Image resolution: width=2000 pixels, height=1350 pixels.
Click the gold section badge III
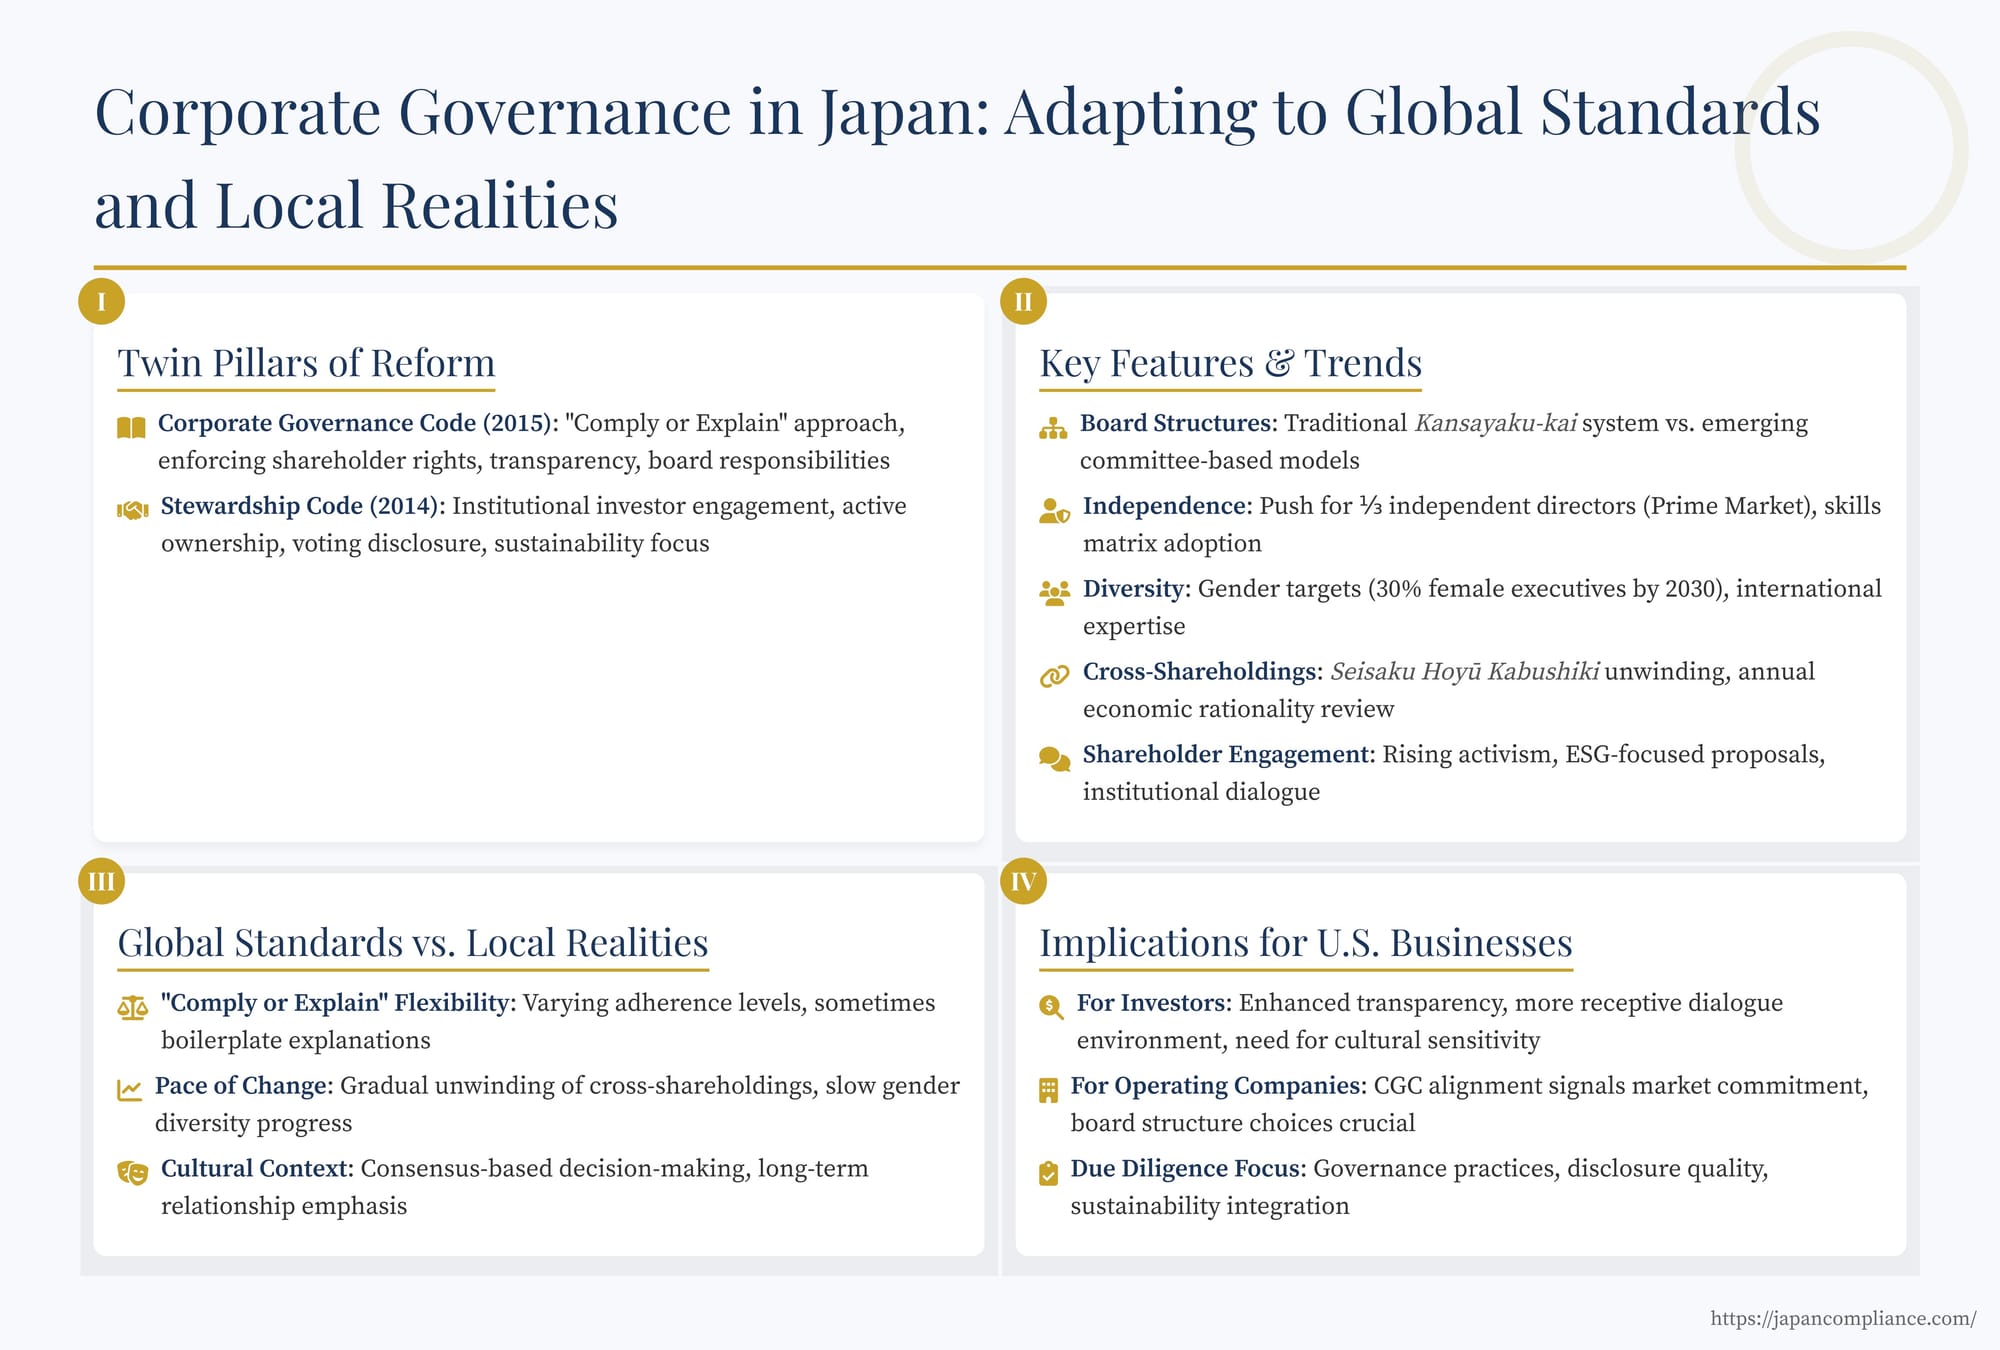point(101,881)
